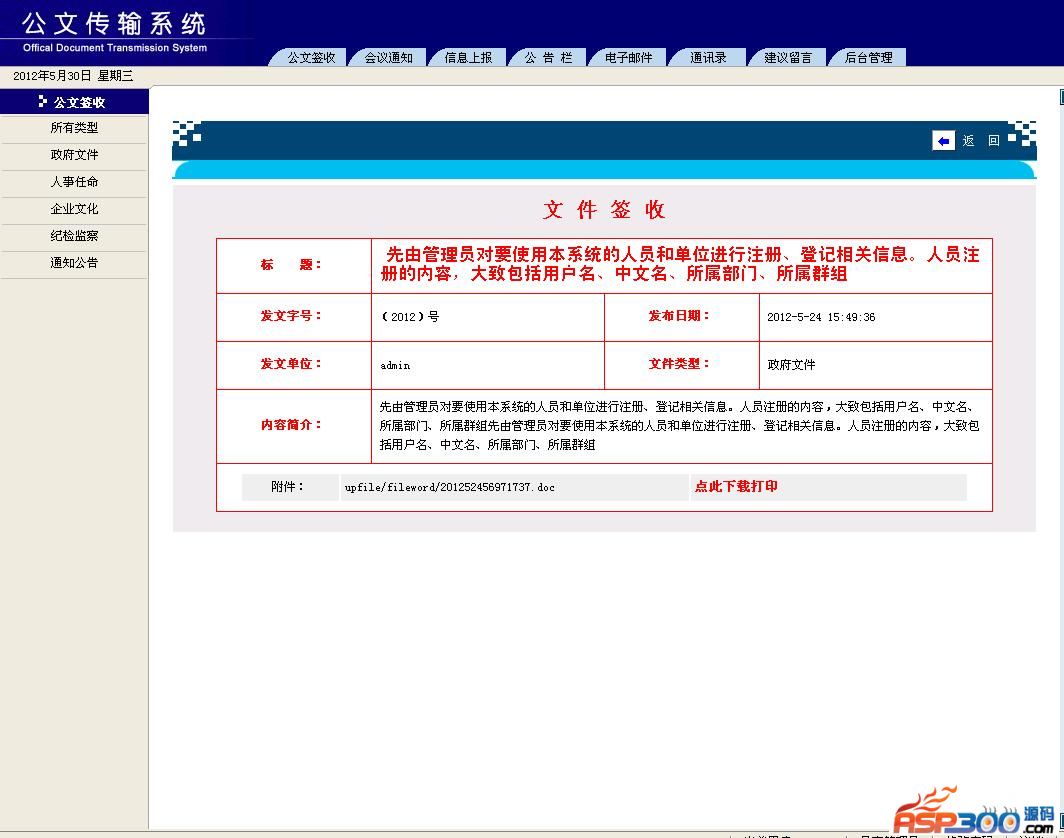The height and width of the screenshot is (838, 1064).
Task: Open the 会议通知 tab
Action: coord(388,58)
